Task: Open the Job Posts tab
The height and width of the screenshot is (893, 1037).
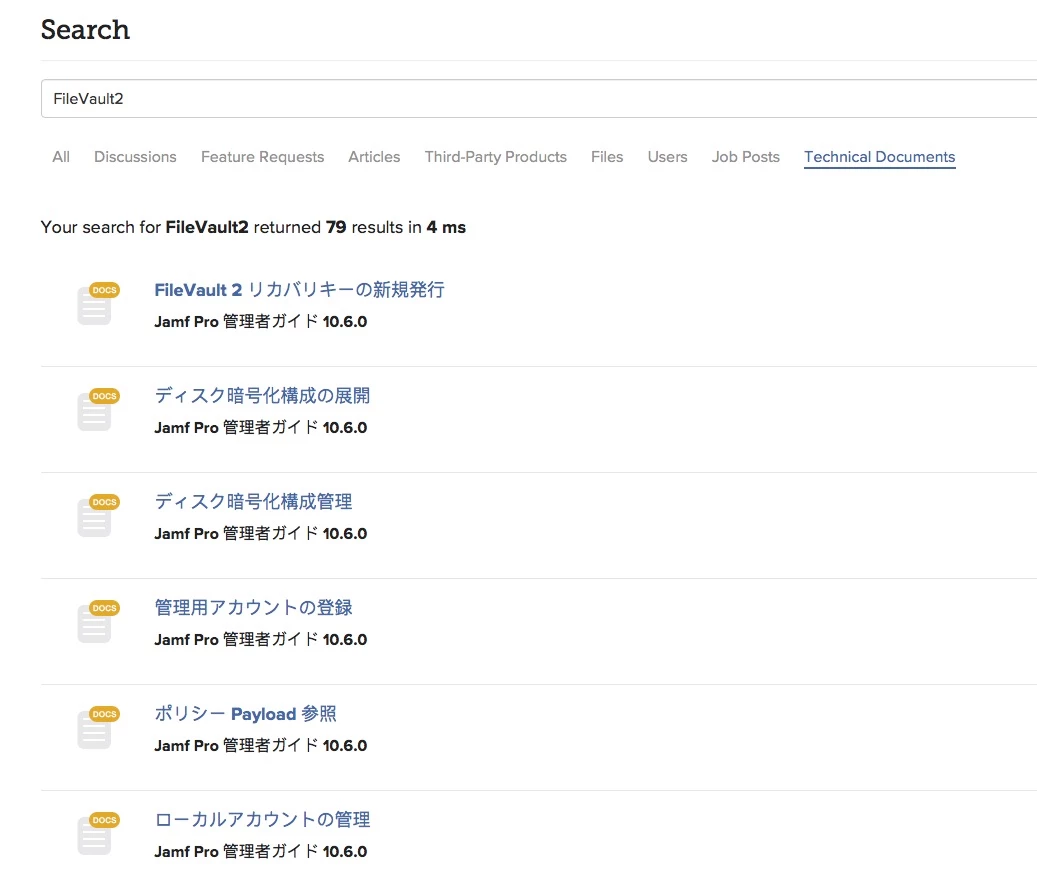Action: click(x=745, y=157)
